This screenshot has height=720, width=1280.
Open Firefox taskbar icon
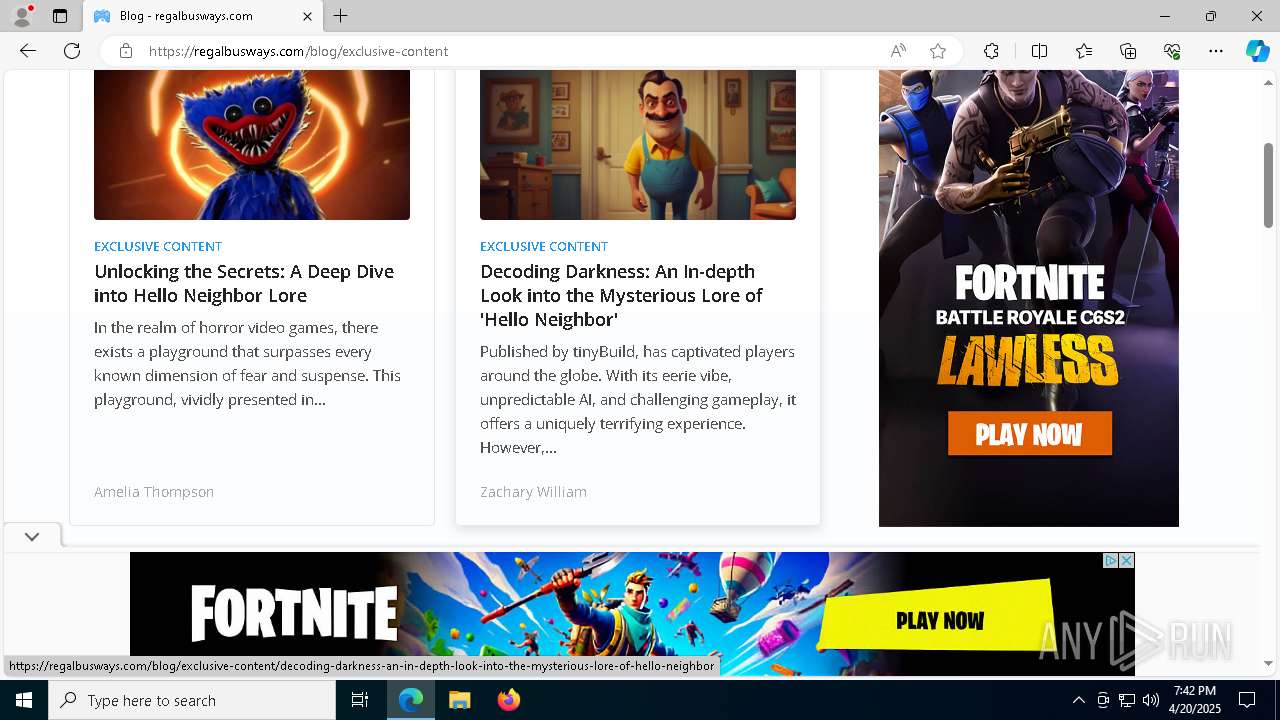click(508, 700)
